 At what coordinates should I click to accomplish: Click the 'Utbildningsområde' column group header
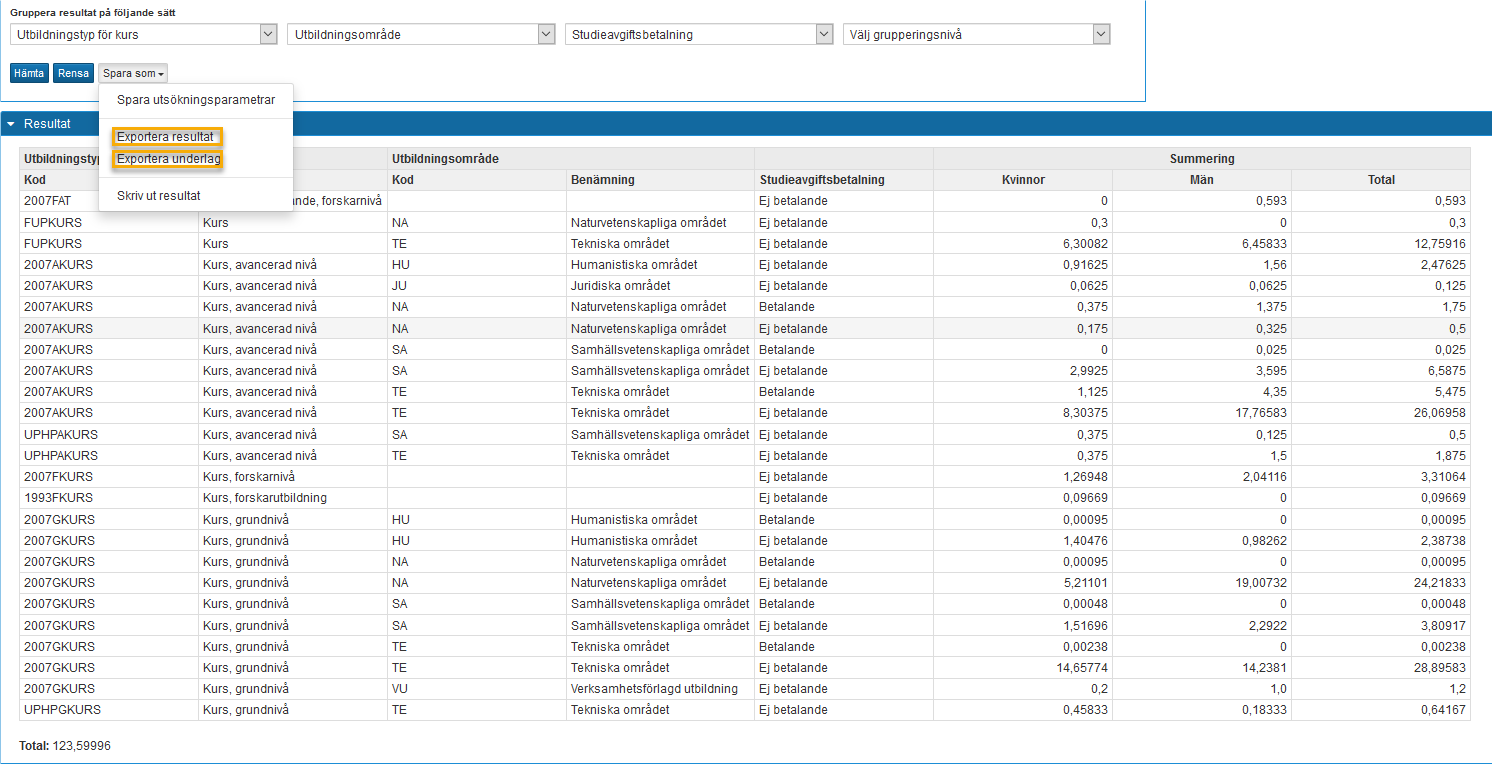(571, 159)
